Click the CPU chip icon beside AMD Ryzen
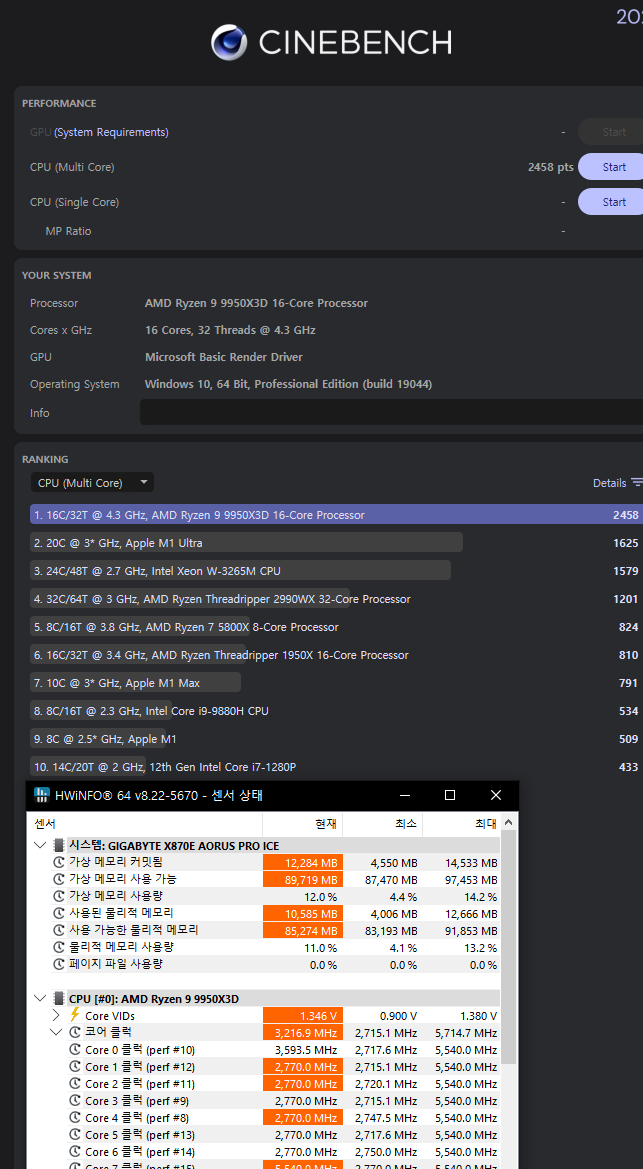The width and height of the screenshot is (643, 1169). click(58, 999)
